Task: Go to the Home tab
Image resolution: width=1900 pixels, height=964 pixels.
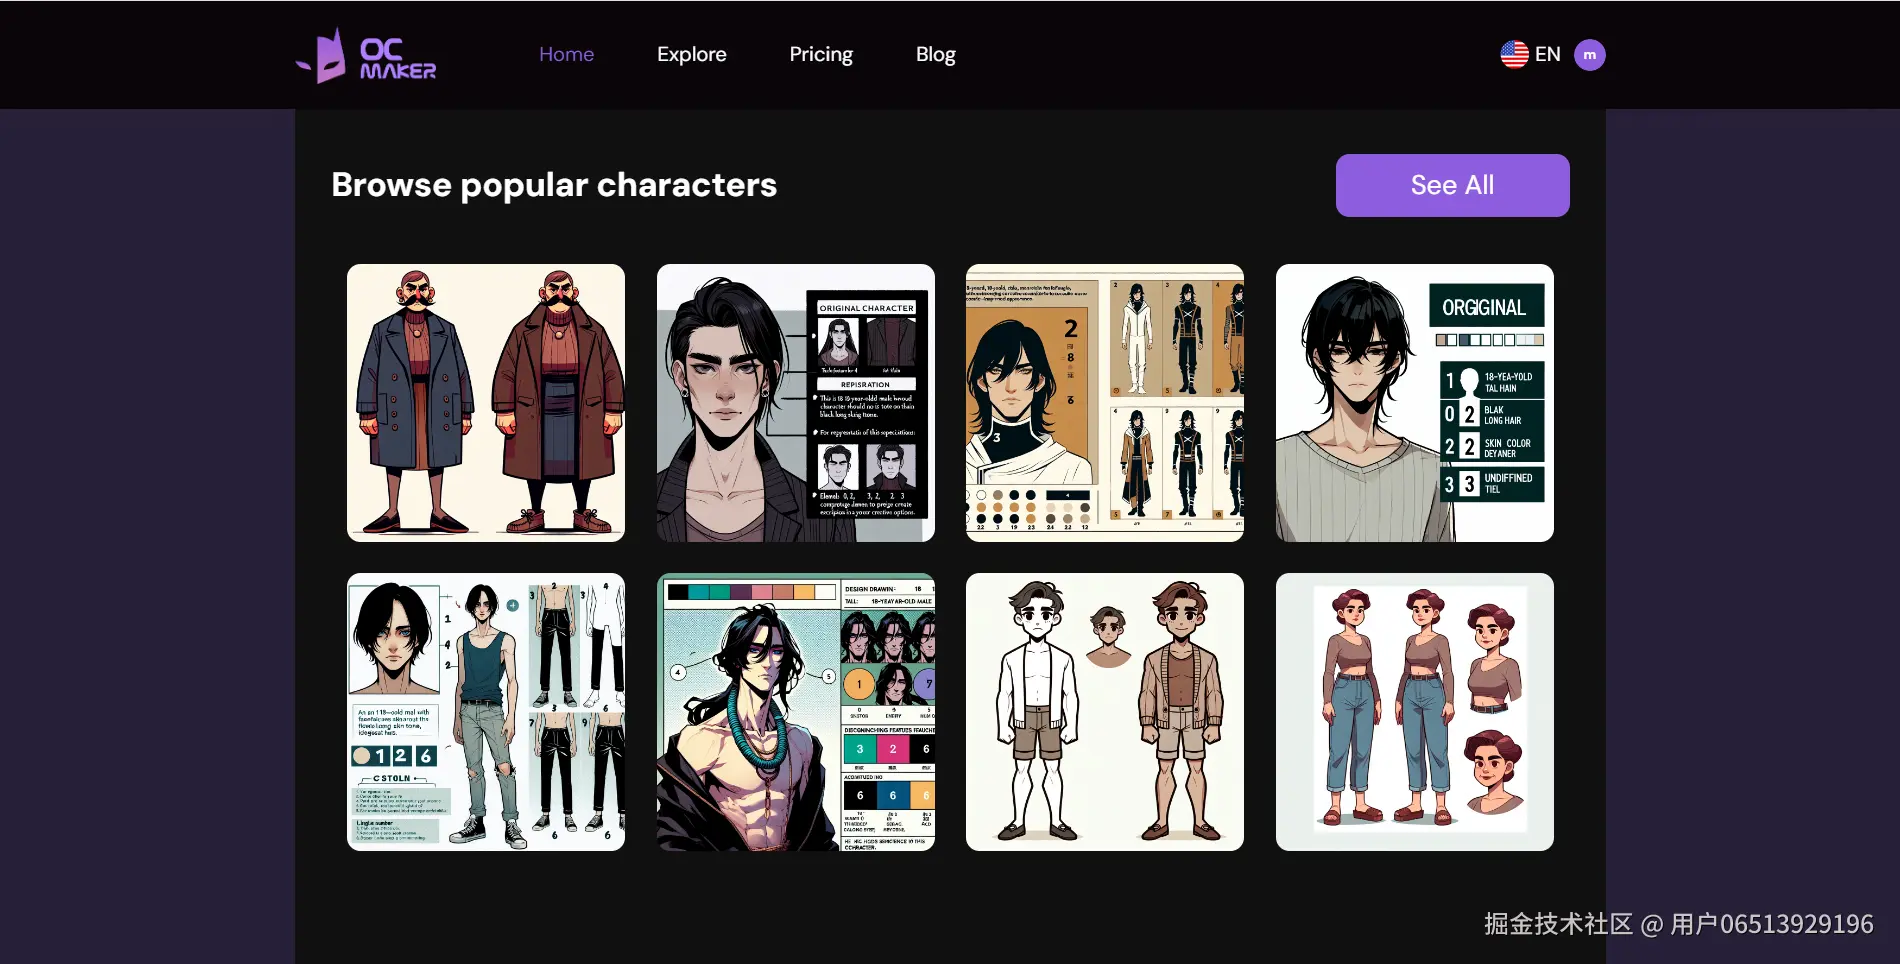Action: tap(566, 54)
